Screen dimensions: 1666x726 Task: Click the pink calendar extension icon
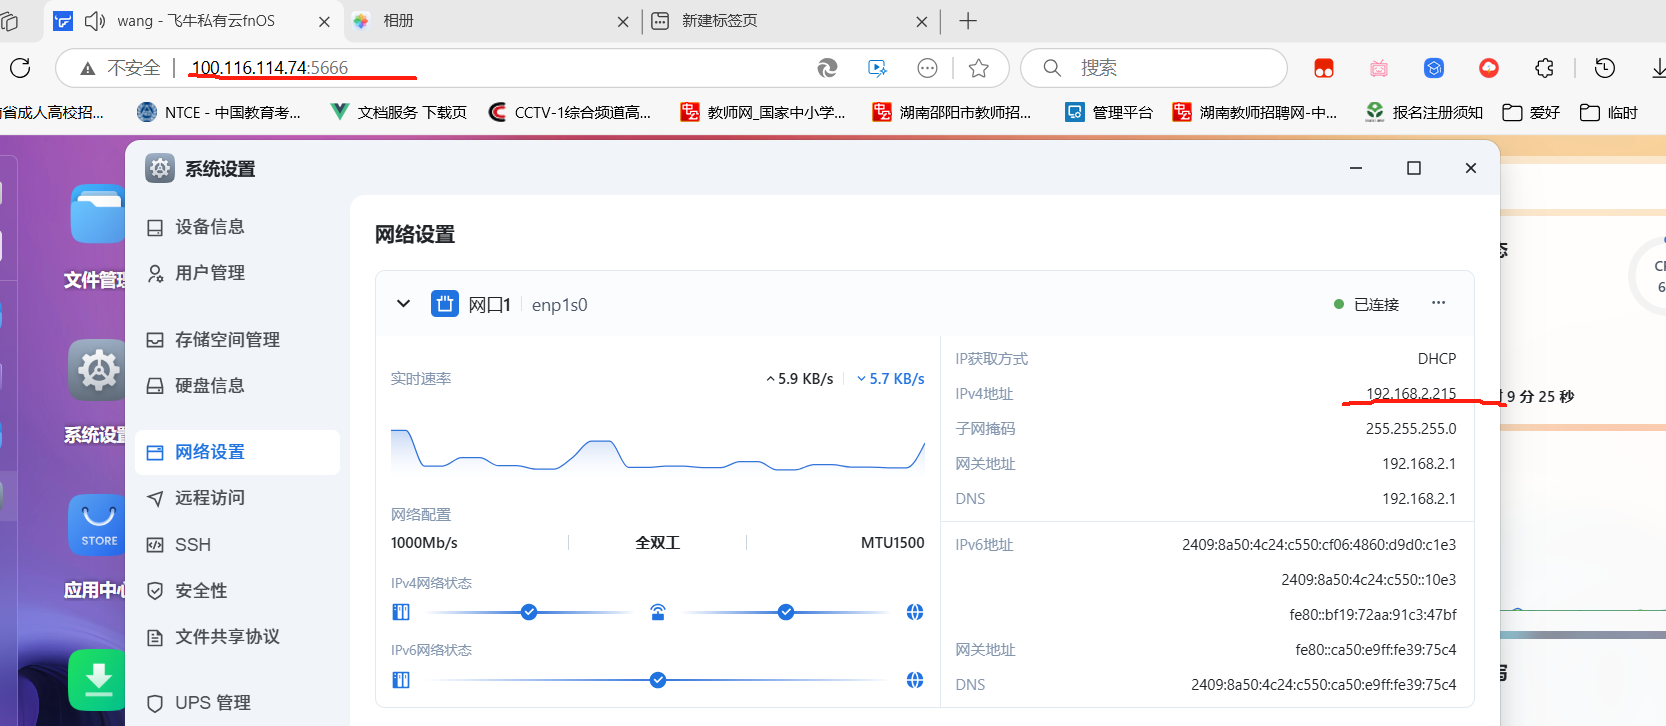(x=1379, y=68)
